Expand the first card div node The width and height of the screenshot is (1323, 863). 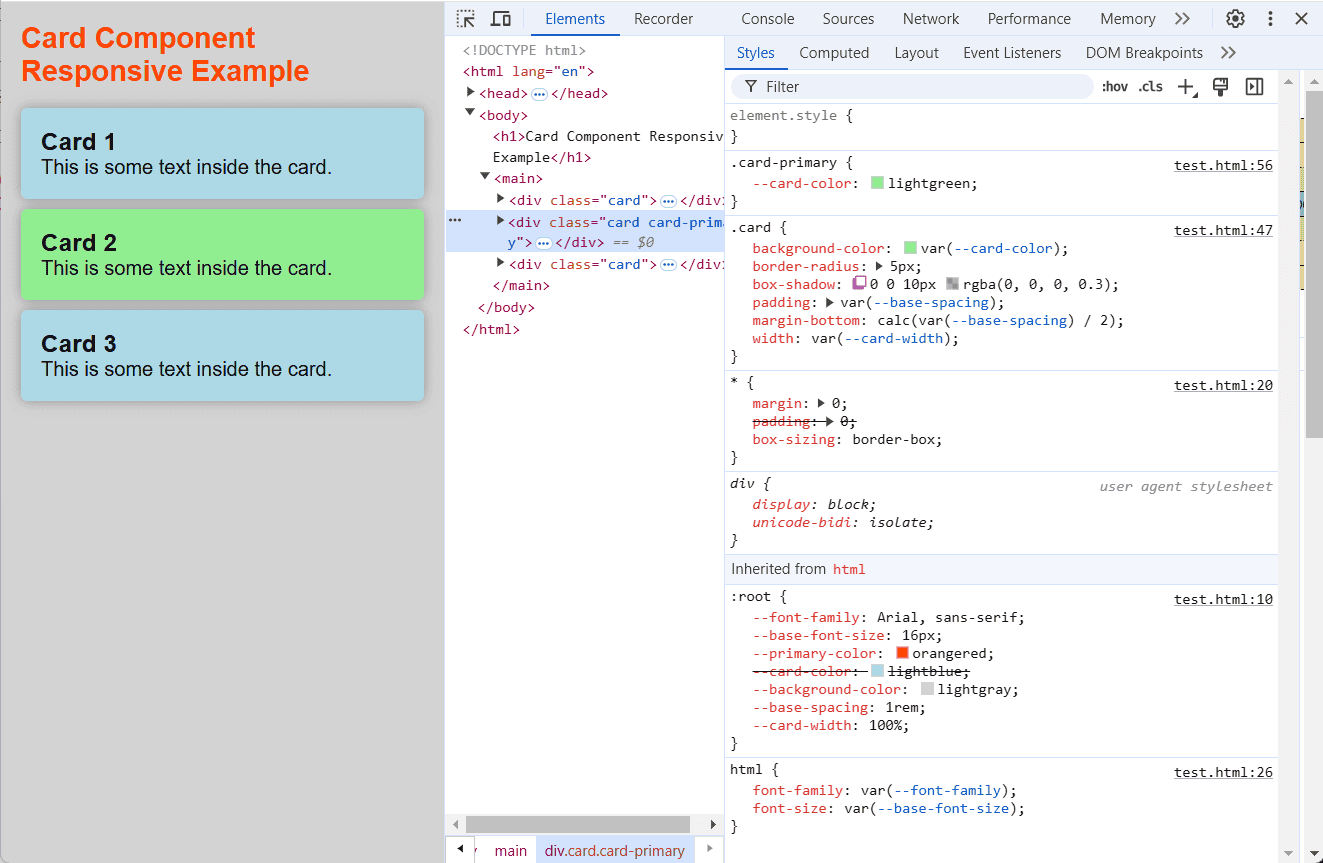tap(501, 199)
